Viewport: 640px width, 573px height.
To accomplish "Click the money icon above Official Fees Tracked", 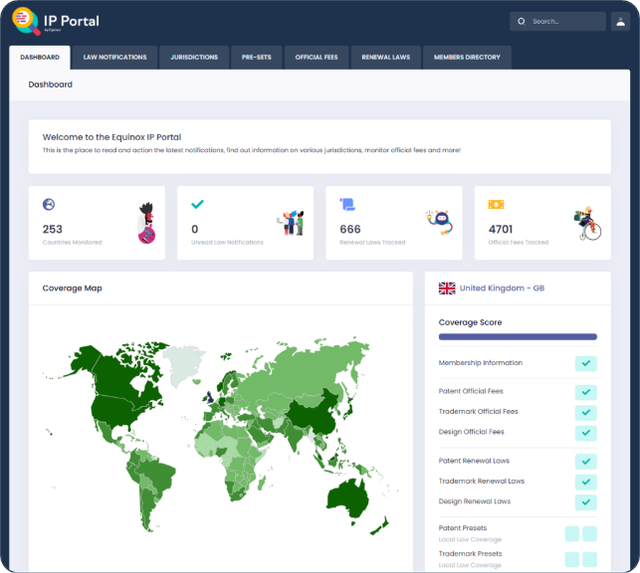I will [x=496, y=204].
